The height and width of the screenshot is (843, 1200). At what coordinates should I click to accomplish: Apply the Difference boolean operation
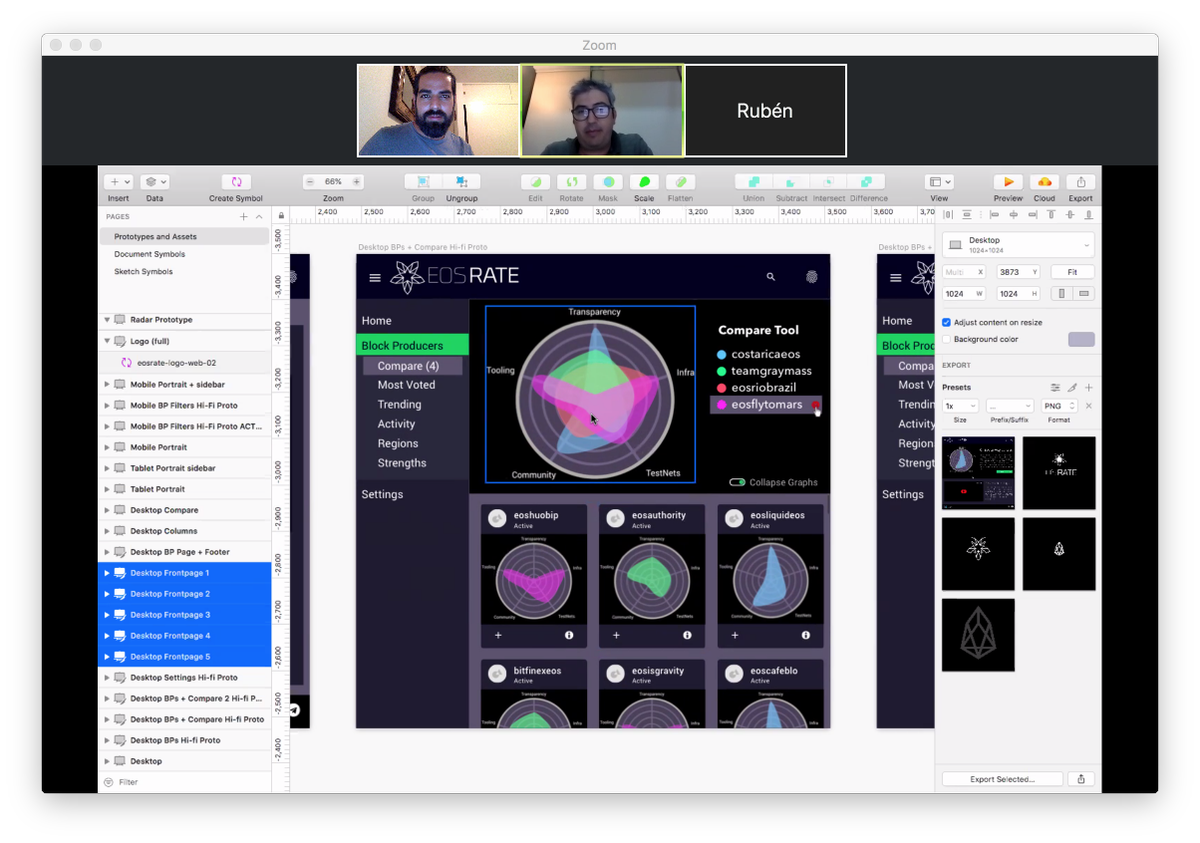[x=867, y=182]
